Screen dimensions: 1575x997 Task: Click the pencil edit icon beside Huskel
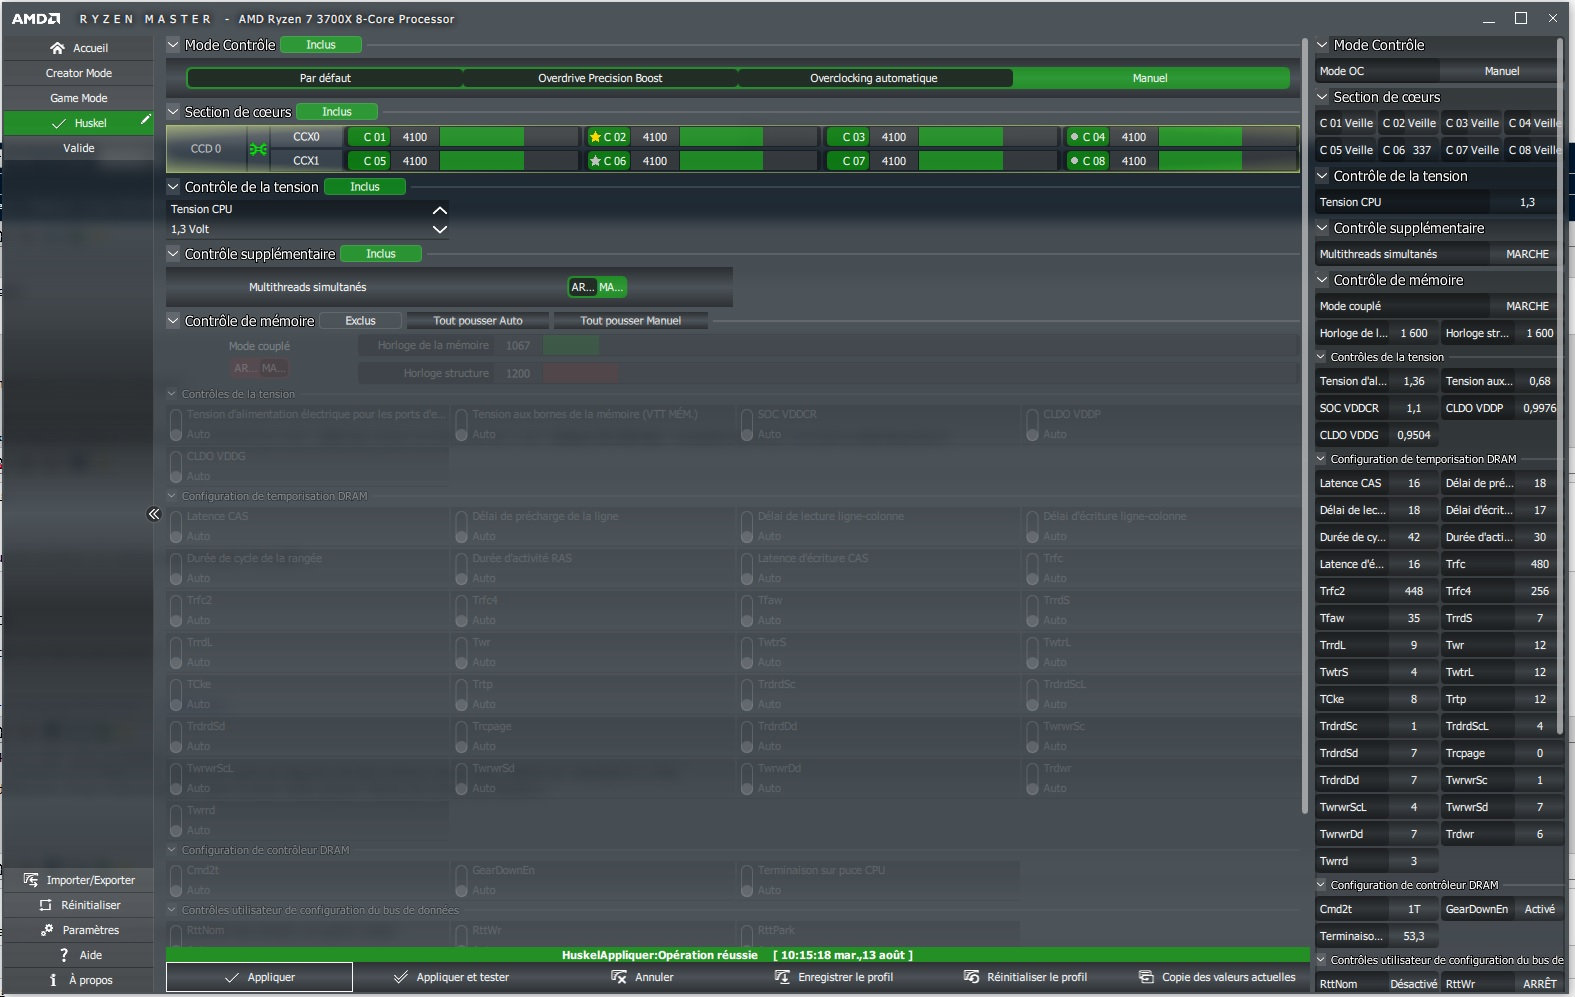tap(145, 120)
